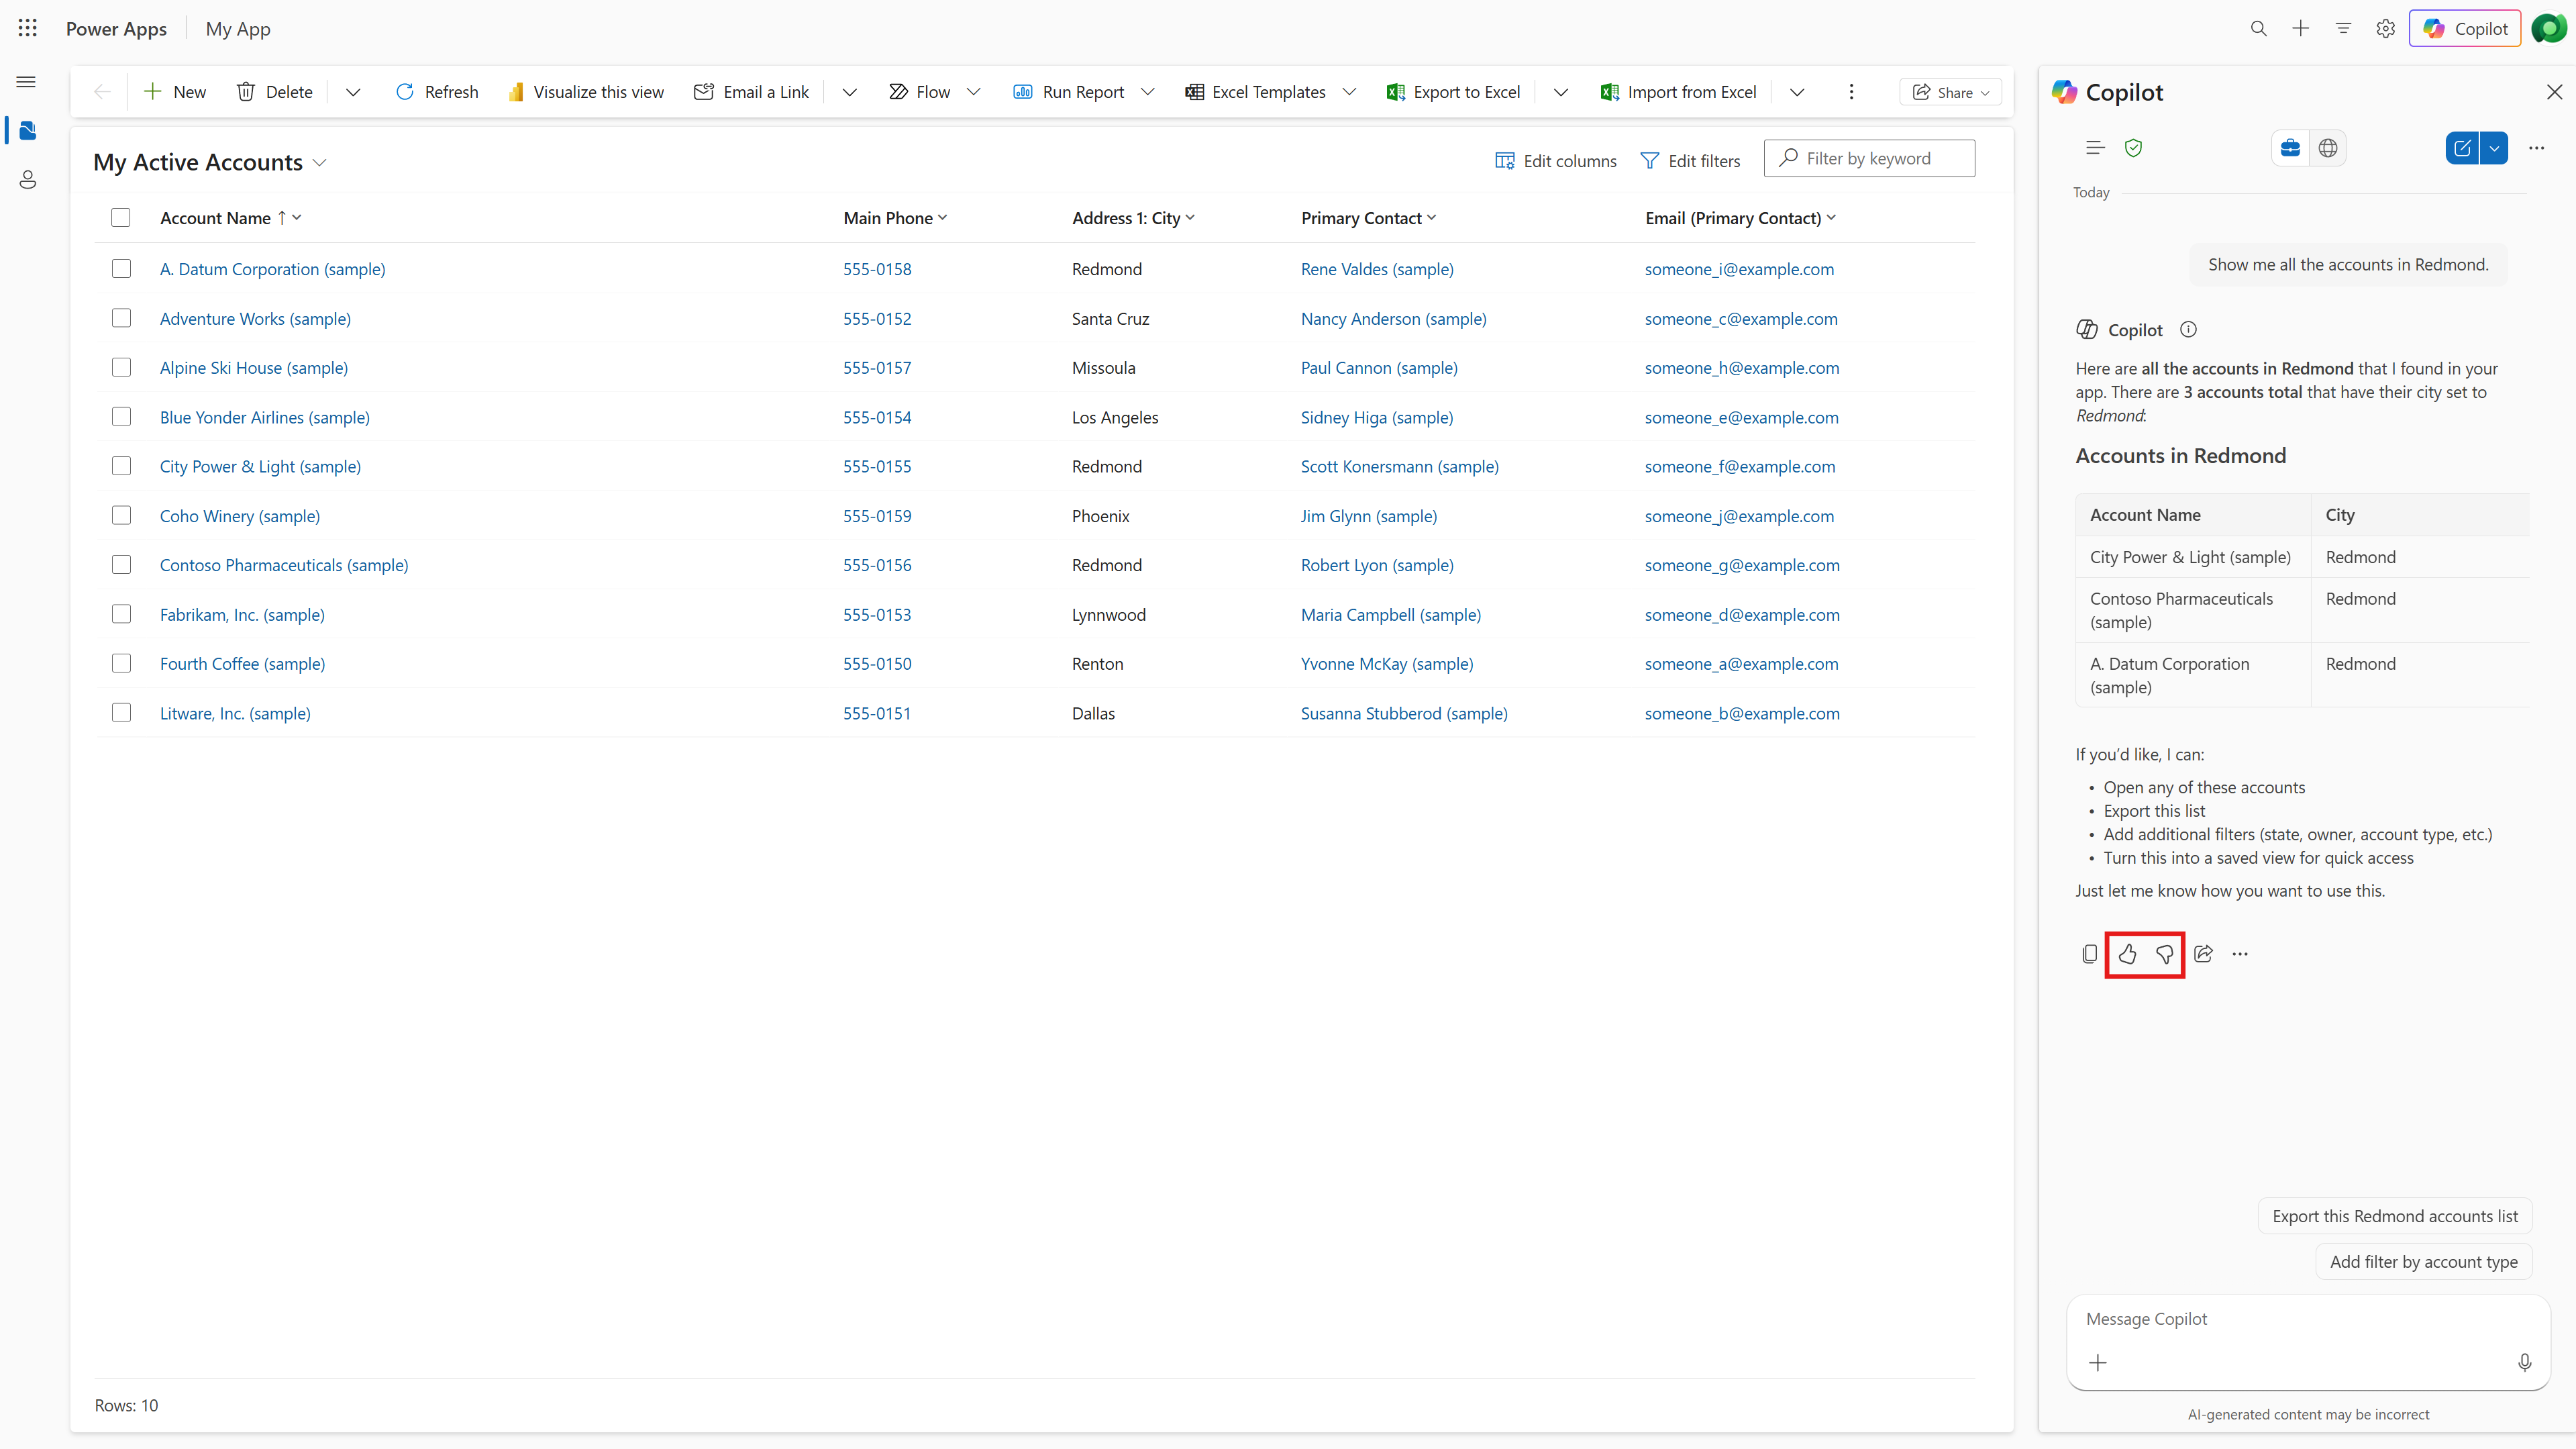Screen dimensions: 2576x1449
Task: Click Visualize this view command
Action: (x=586, y=92)
